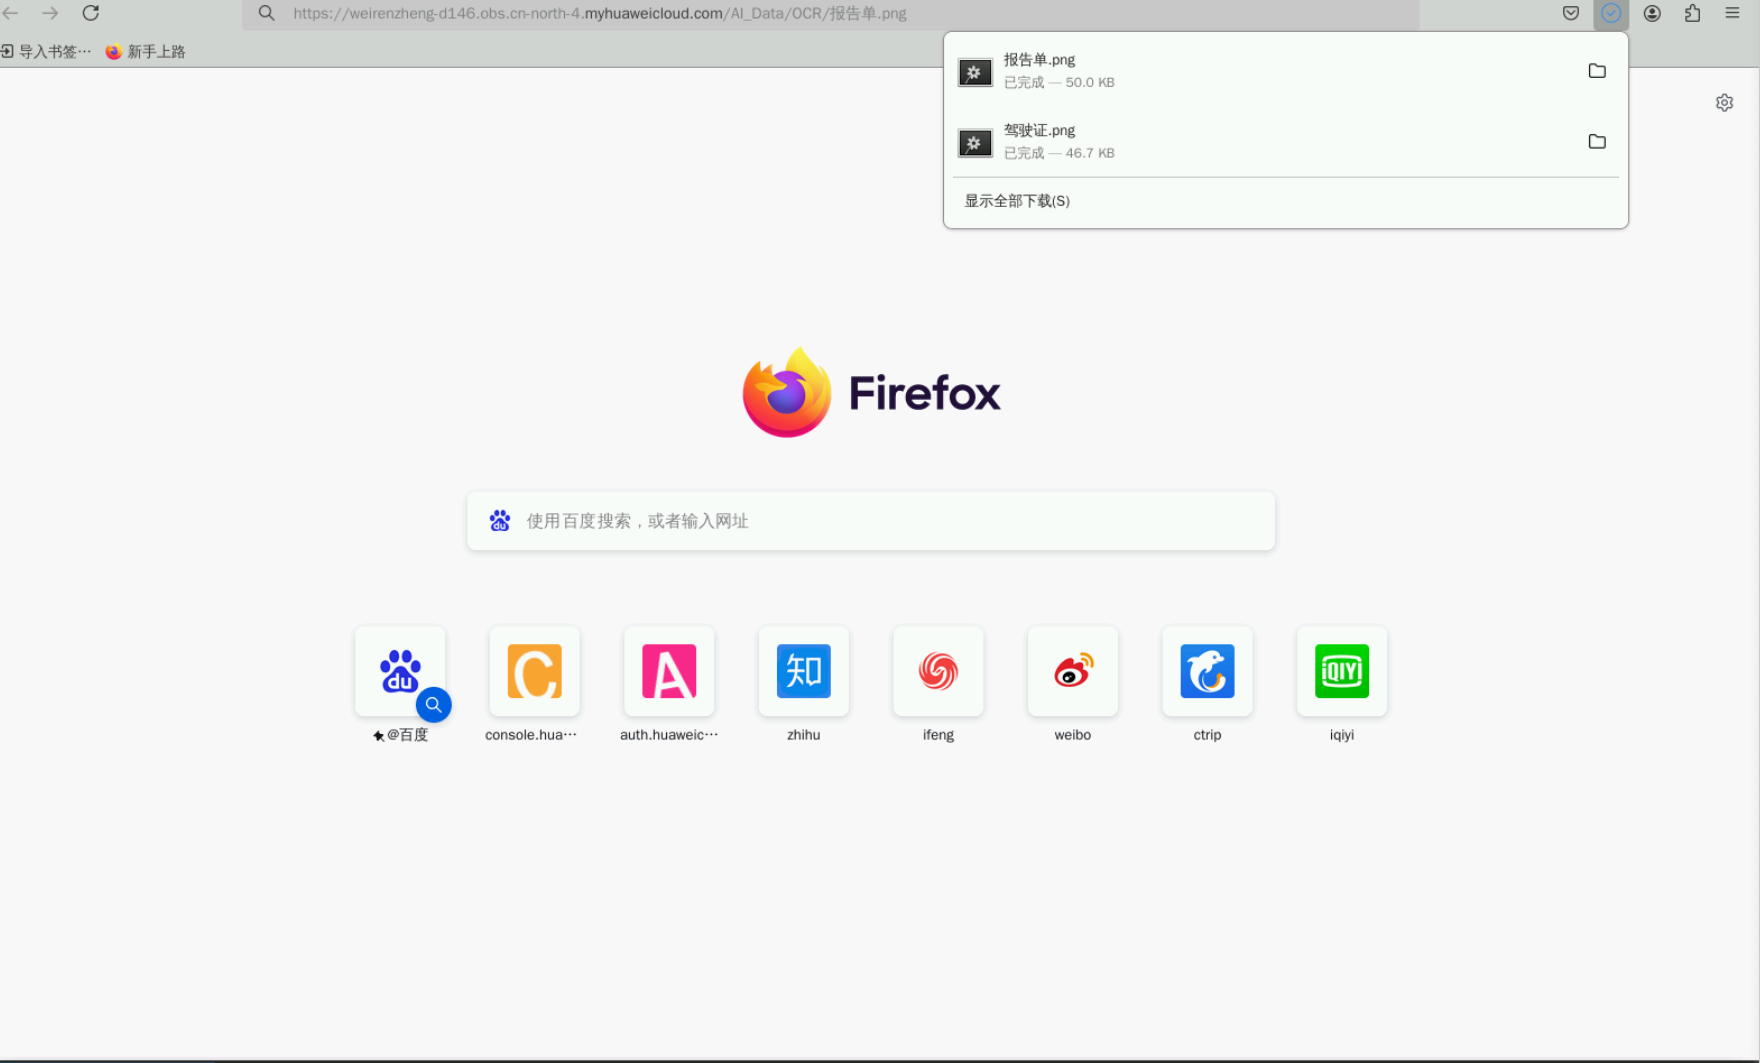Image resolution: width=1761 pixels, height=1063 pixels.
Task: Click the downloads arrow icon in toolbar
Action: [x=1610, y=13]
